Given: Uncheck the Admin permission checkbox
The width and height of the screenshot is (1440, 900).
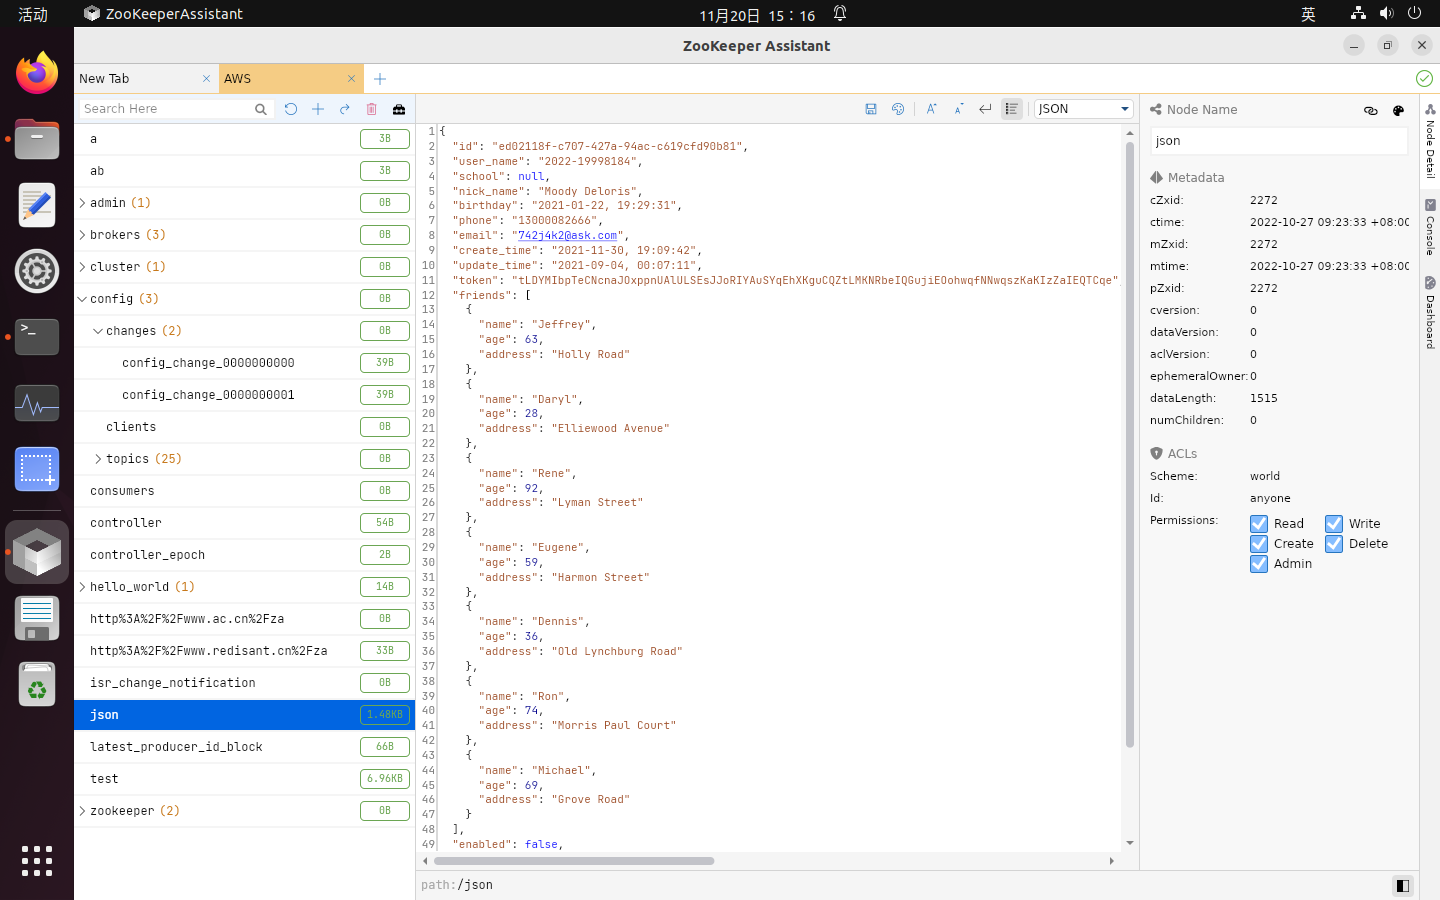Looking at the screenshot, I should [x=1259, y=564].
